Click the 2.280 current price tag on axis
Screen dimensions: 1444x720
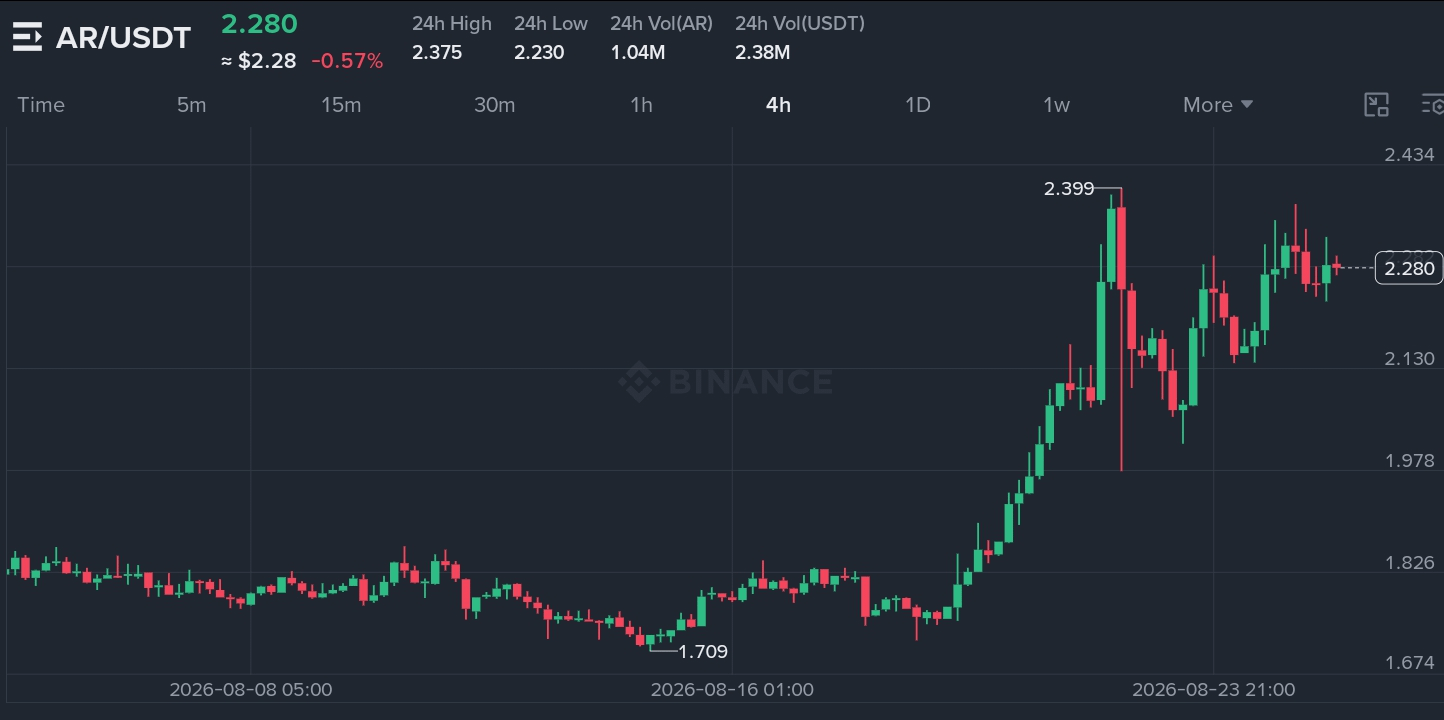point(1410,268)
